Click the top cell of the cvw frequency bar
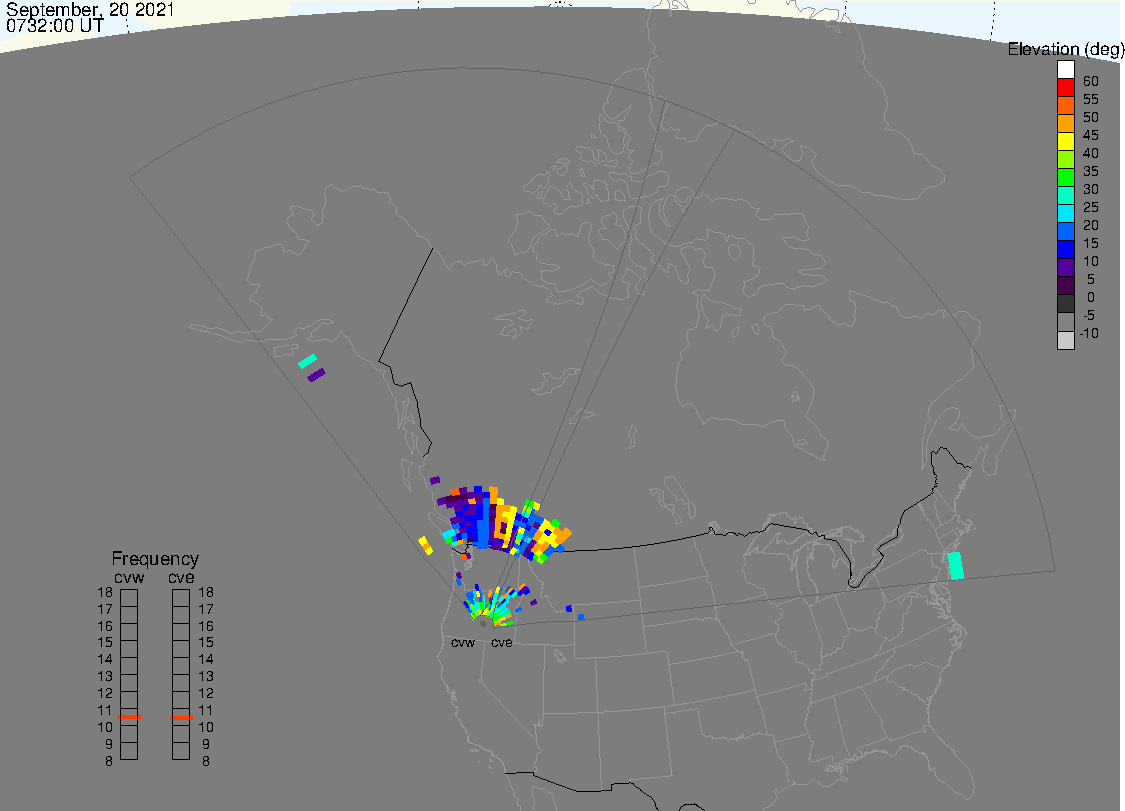This screenshot has height=811, width=1125. tap(129, 598)
